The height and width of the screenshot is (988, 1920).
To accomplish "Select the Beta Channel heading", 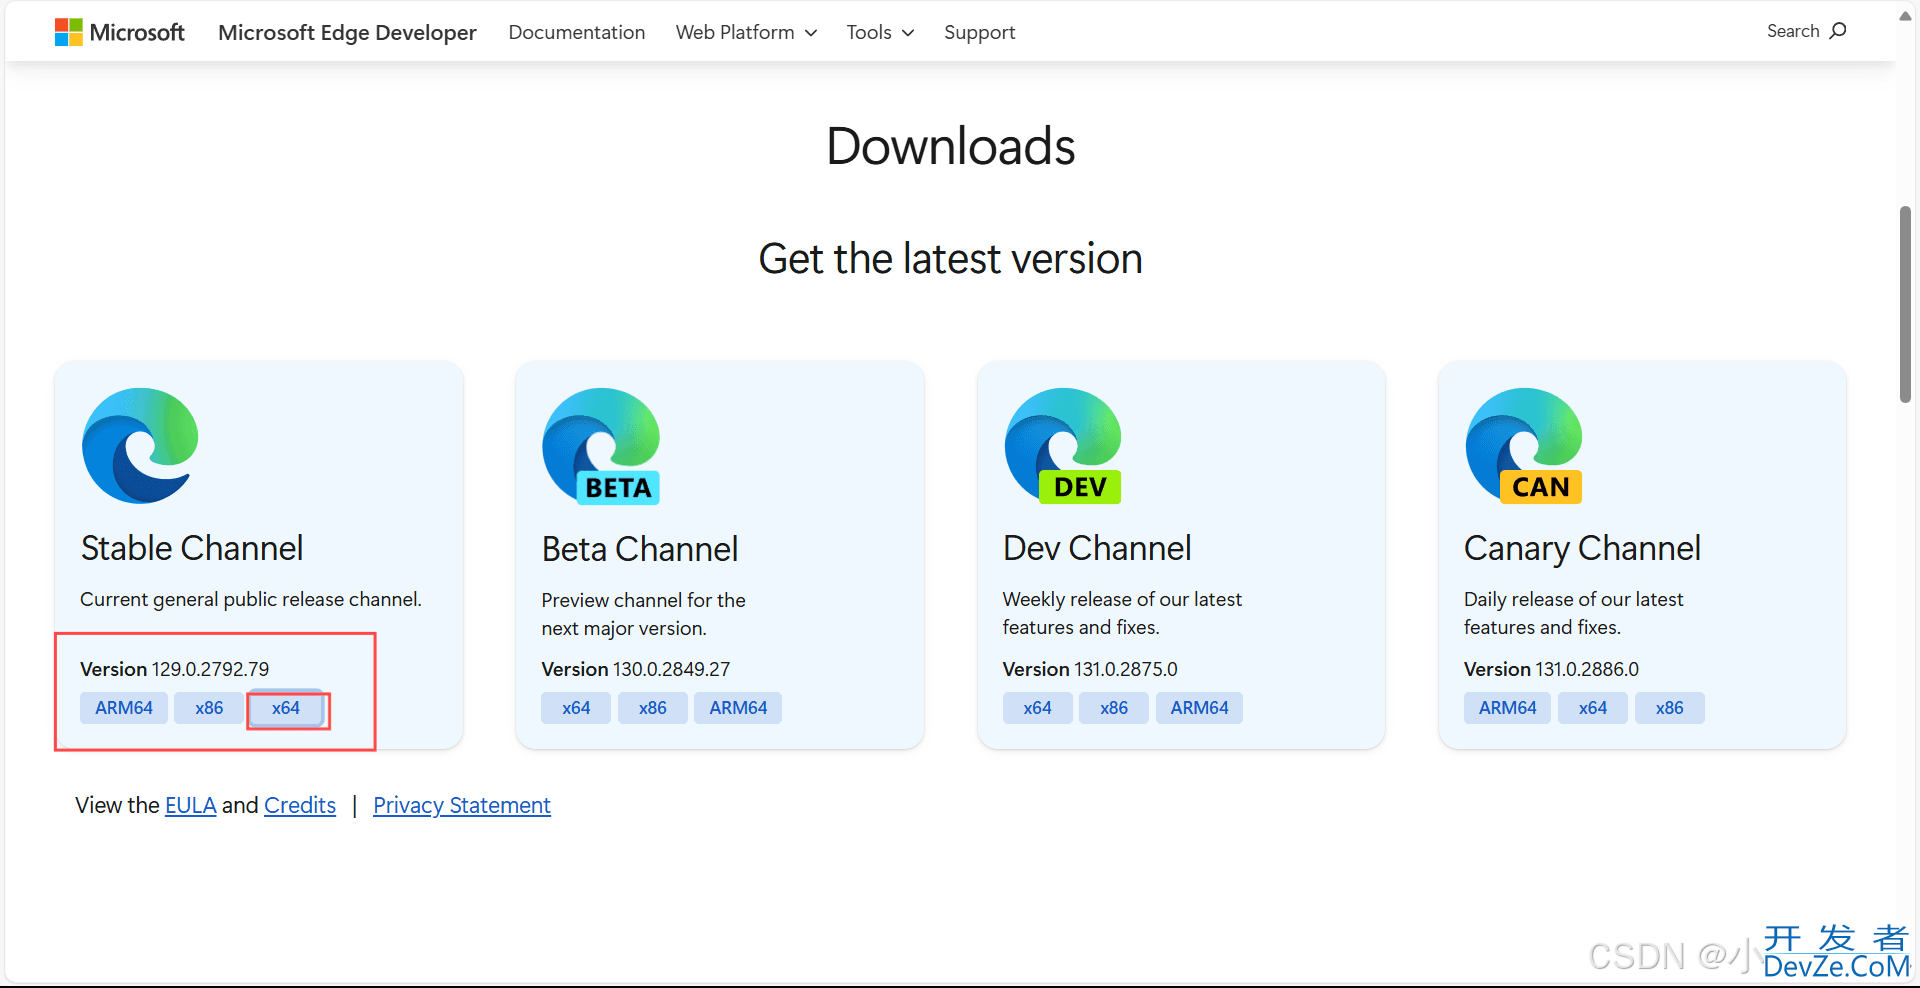I will pyautogui.click(x=640, y=549).
